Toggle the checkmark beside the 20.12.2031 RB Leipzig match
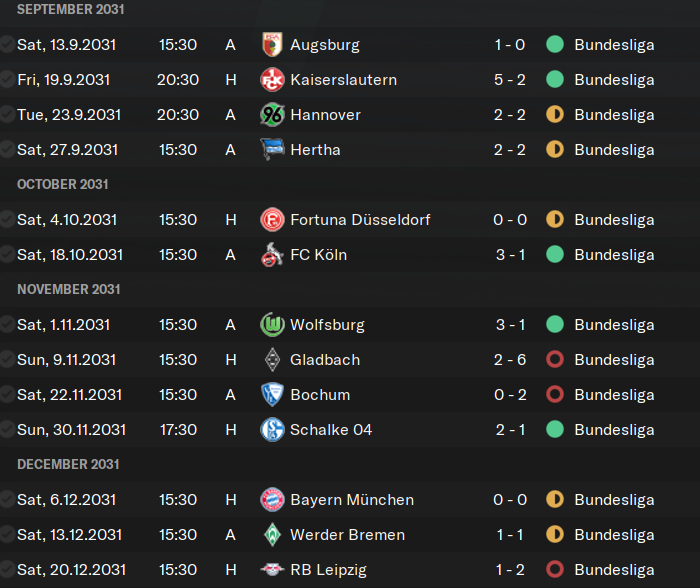Viewport: 700px width, 588px height. tap(6, 569)
